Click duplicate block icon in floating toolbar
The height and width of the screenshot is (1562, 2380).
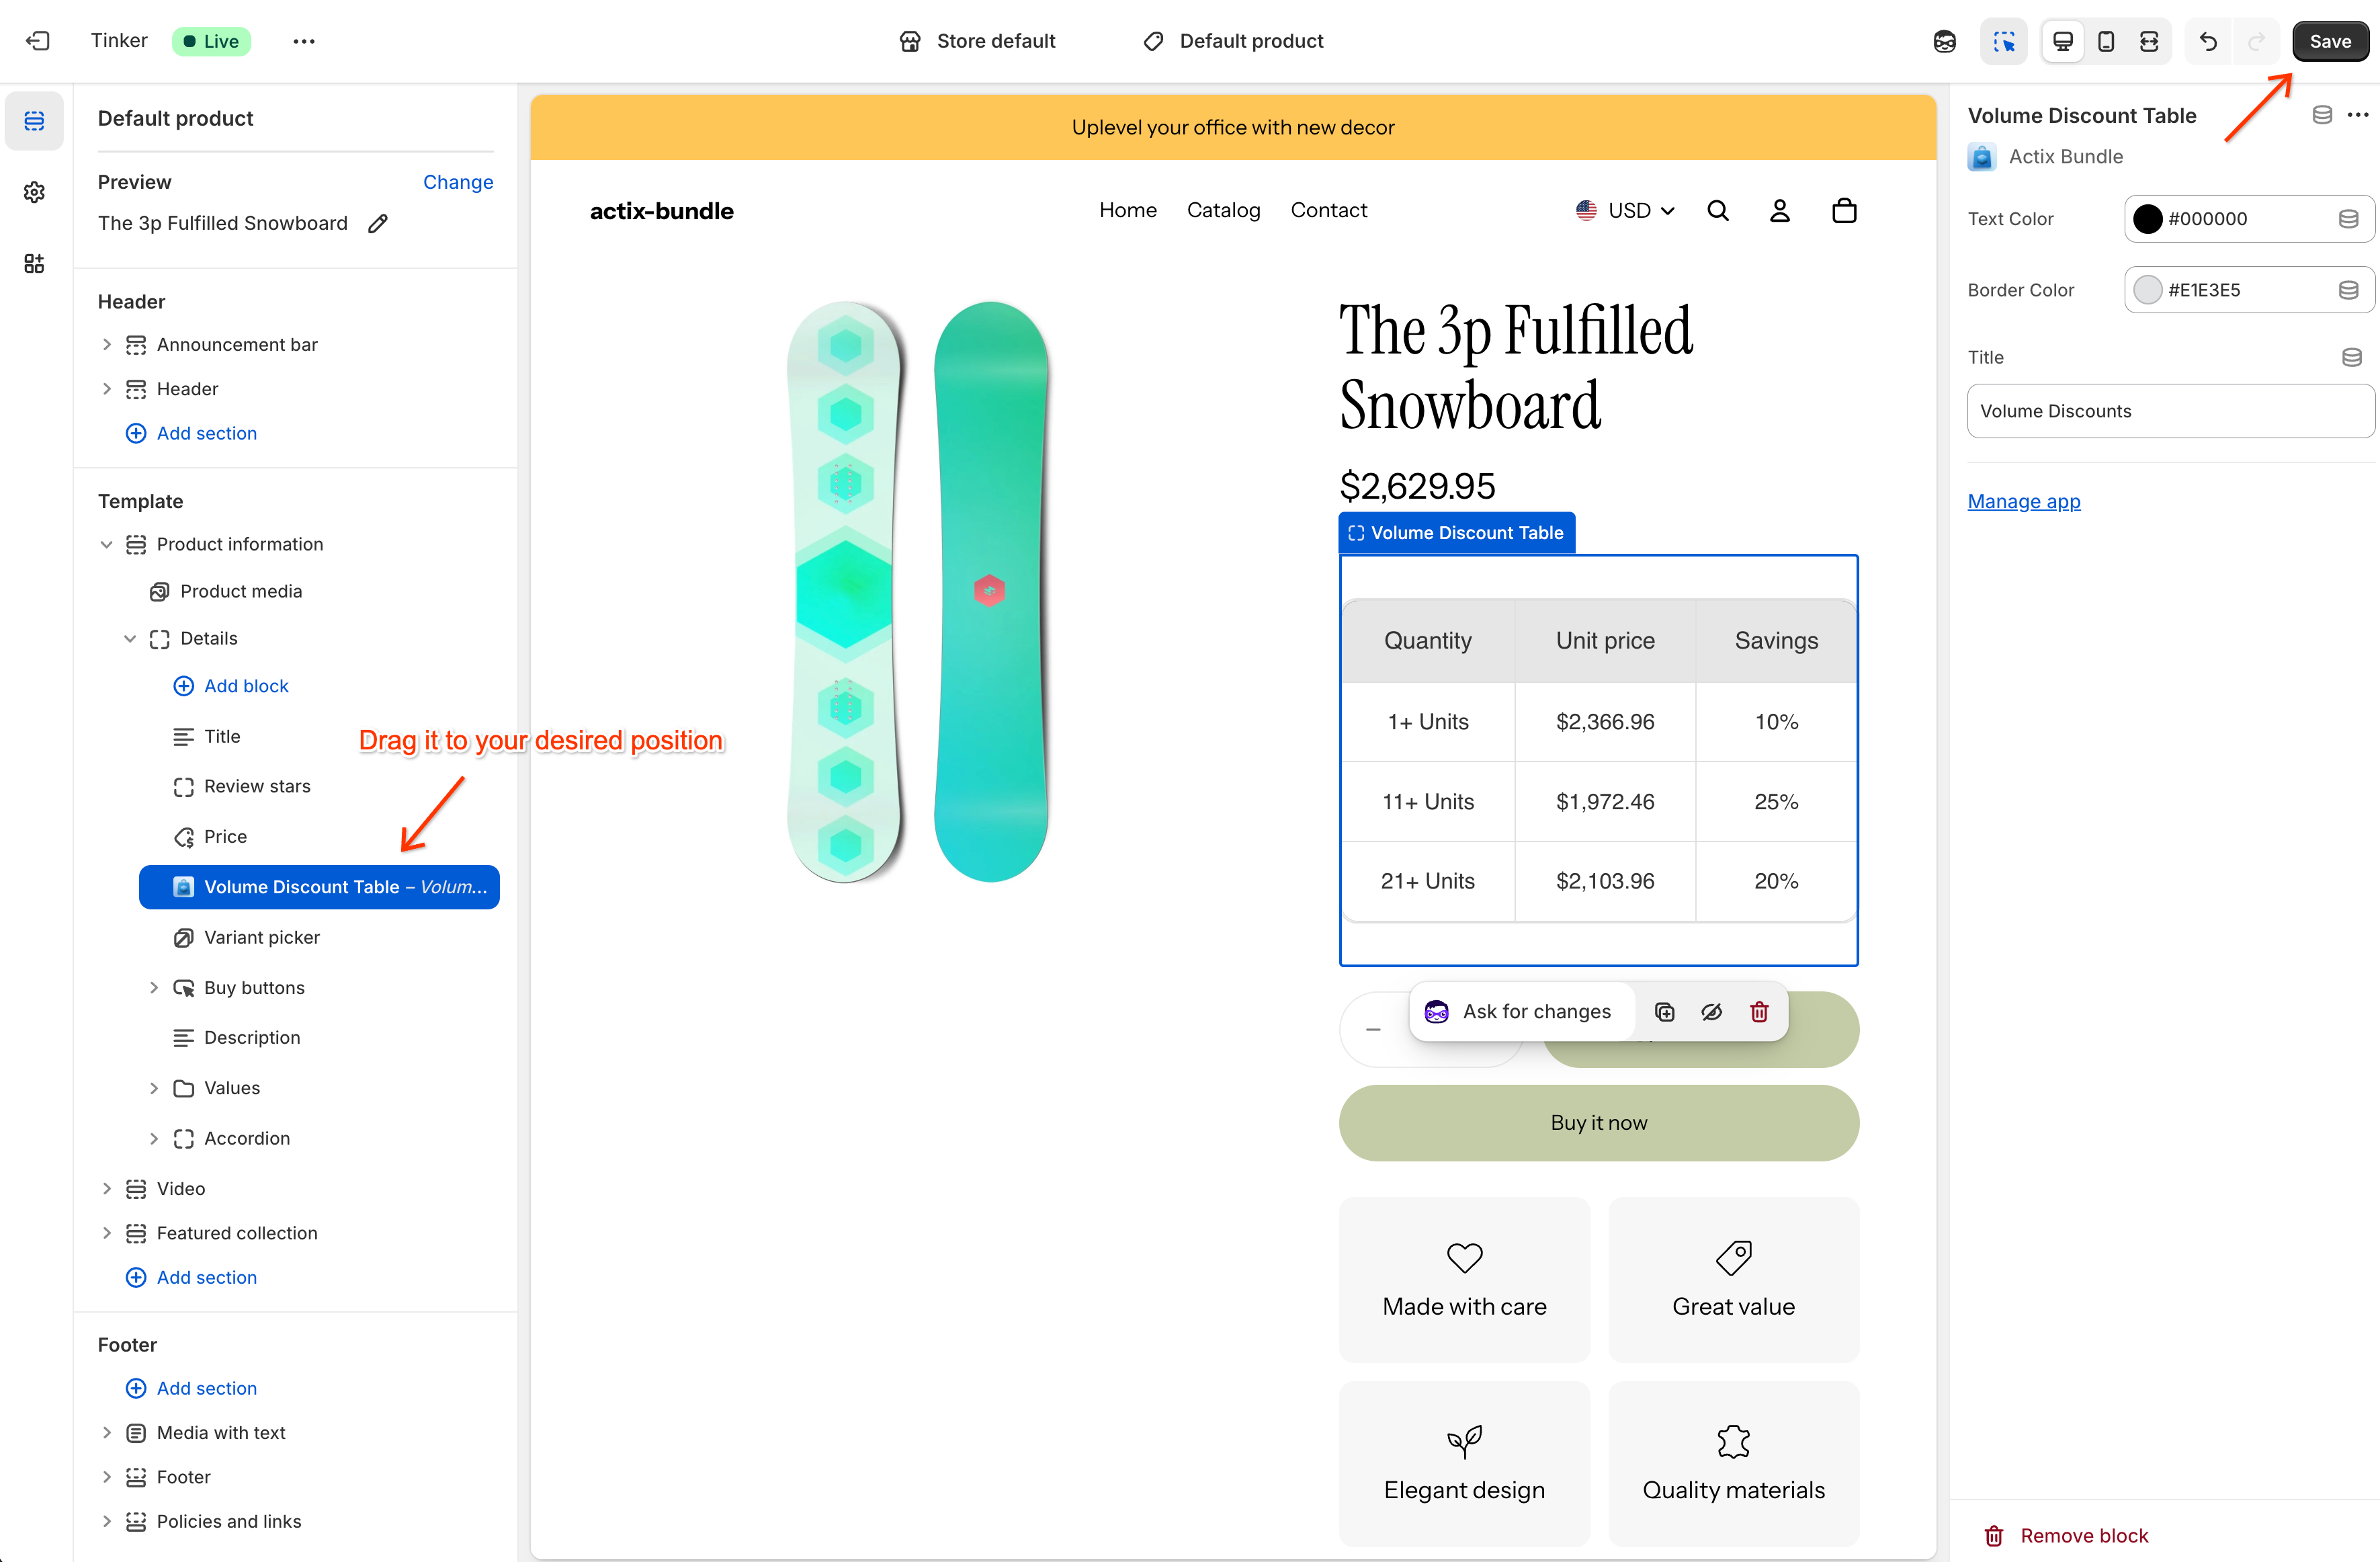[x=1665, y=1012]
